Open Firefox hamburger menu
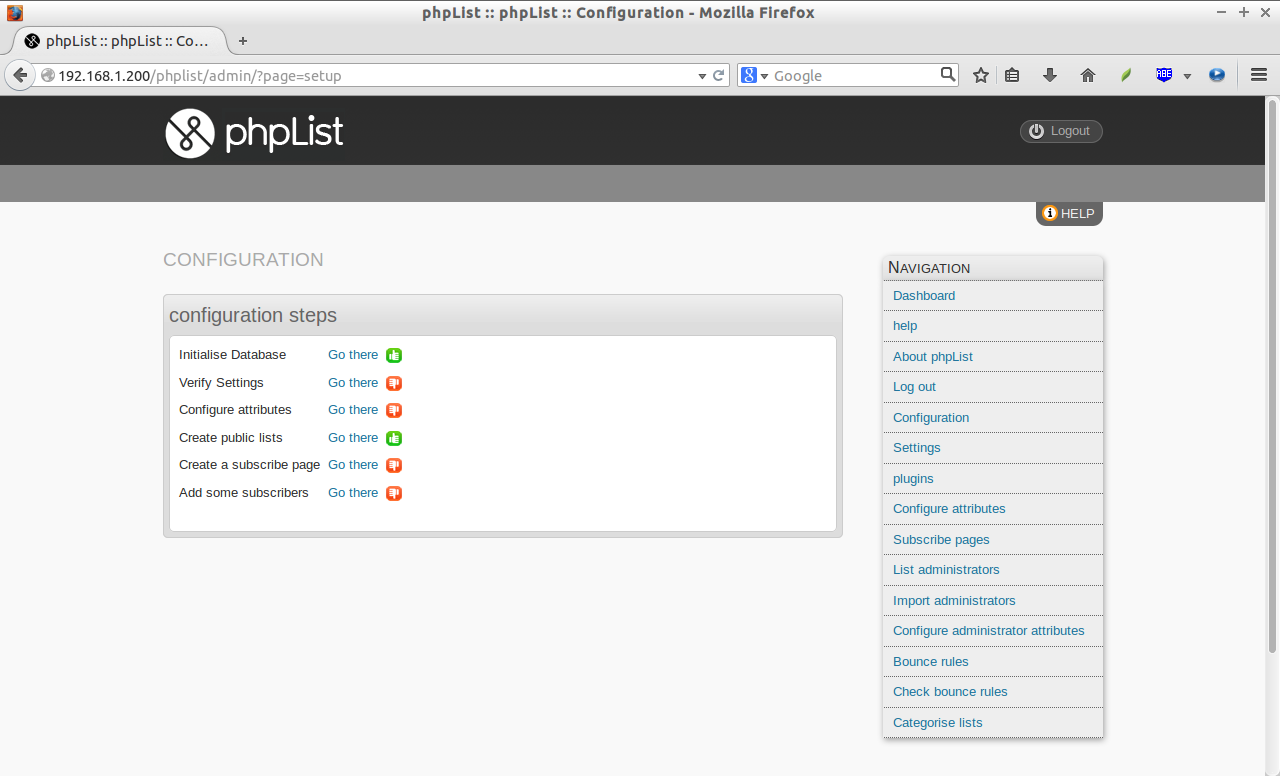The width and height of the screenshot is (1280, 776). pos(1259,75)
